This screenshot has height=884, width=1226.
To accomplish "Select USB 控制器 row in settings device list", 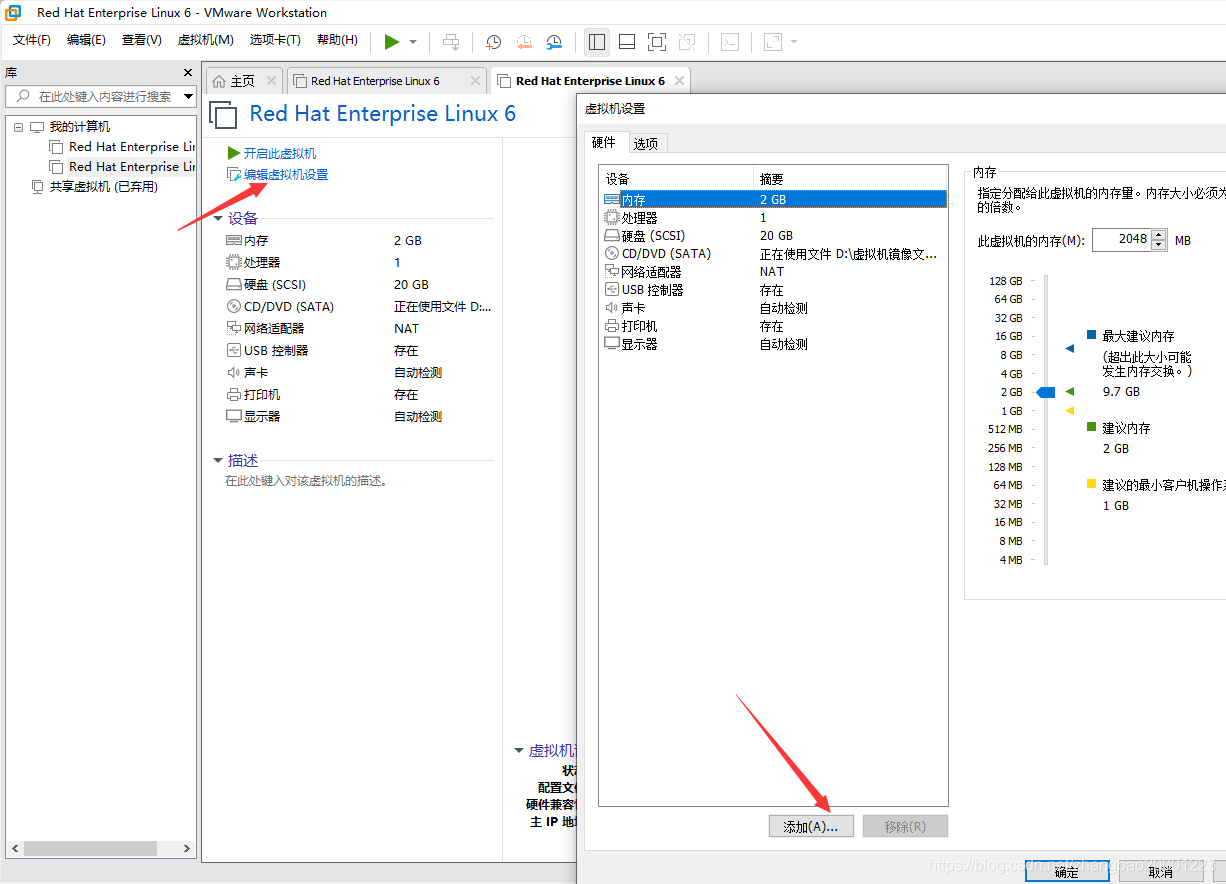I will (774, 290).
